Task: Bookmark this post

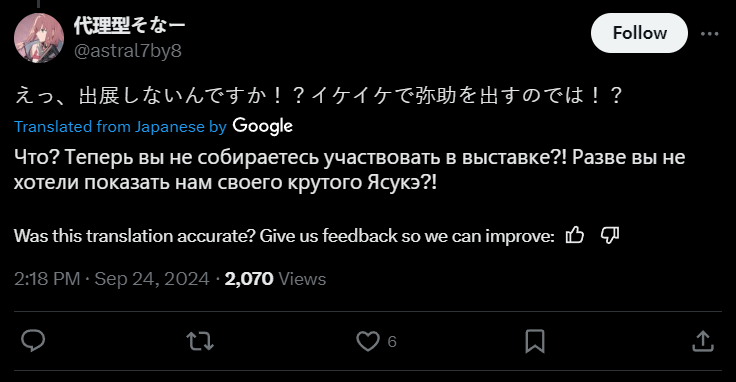Action: pyautogui.click(x=535, y=341)
